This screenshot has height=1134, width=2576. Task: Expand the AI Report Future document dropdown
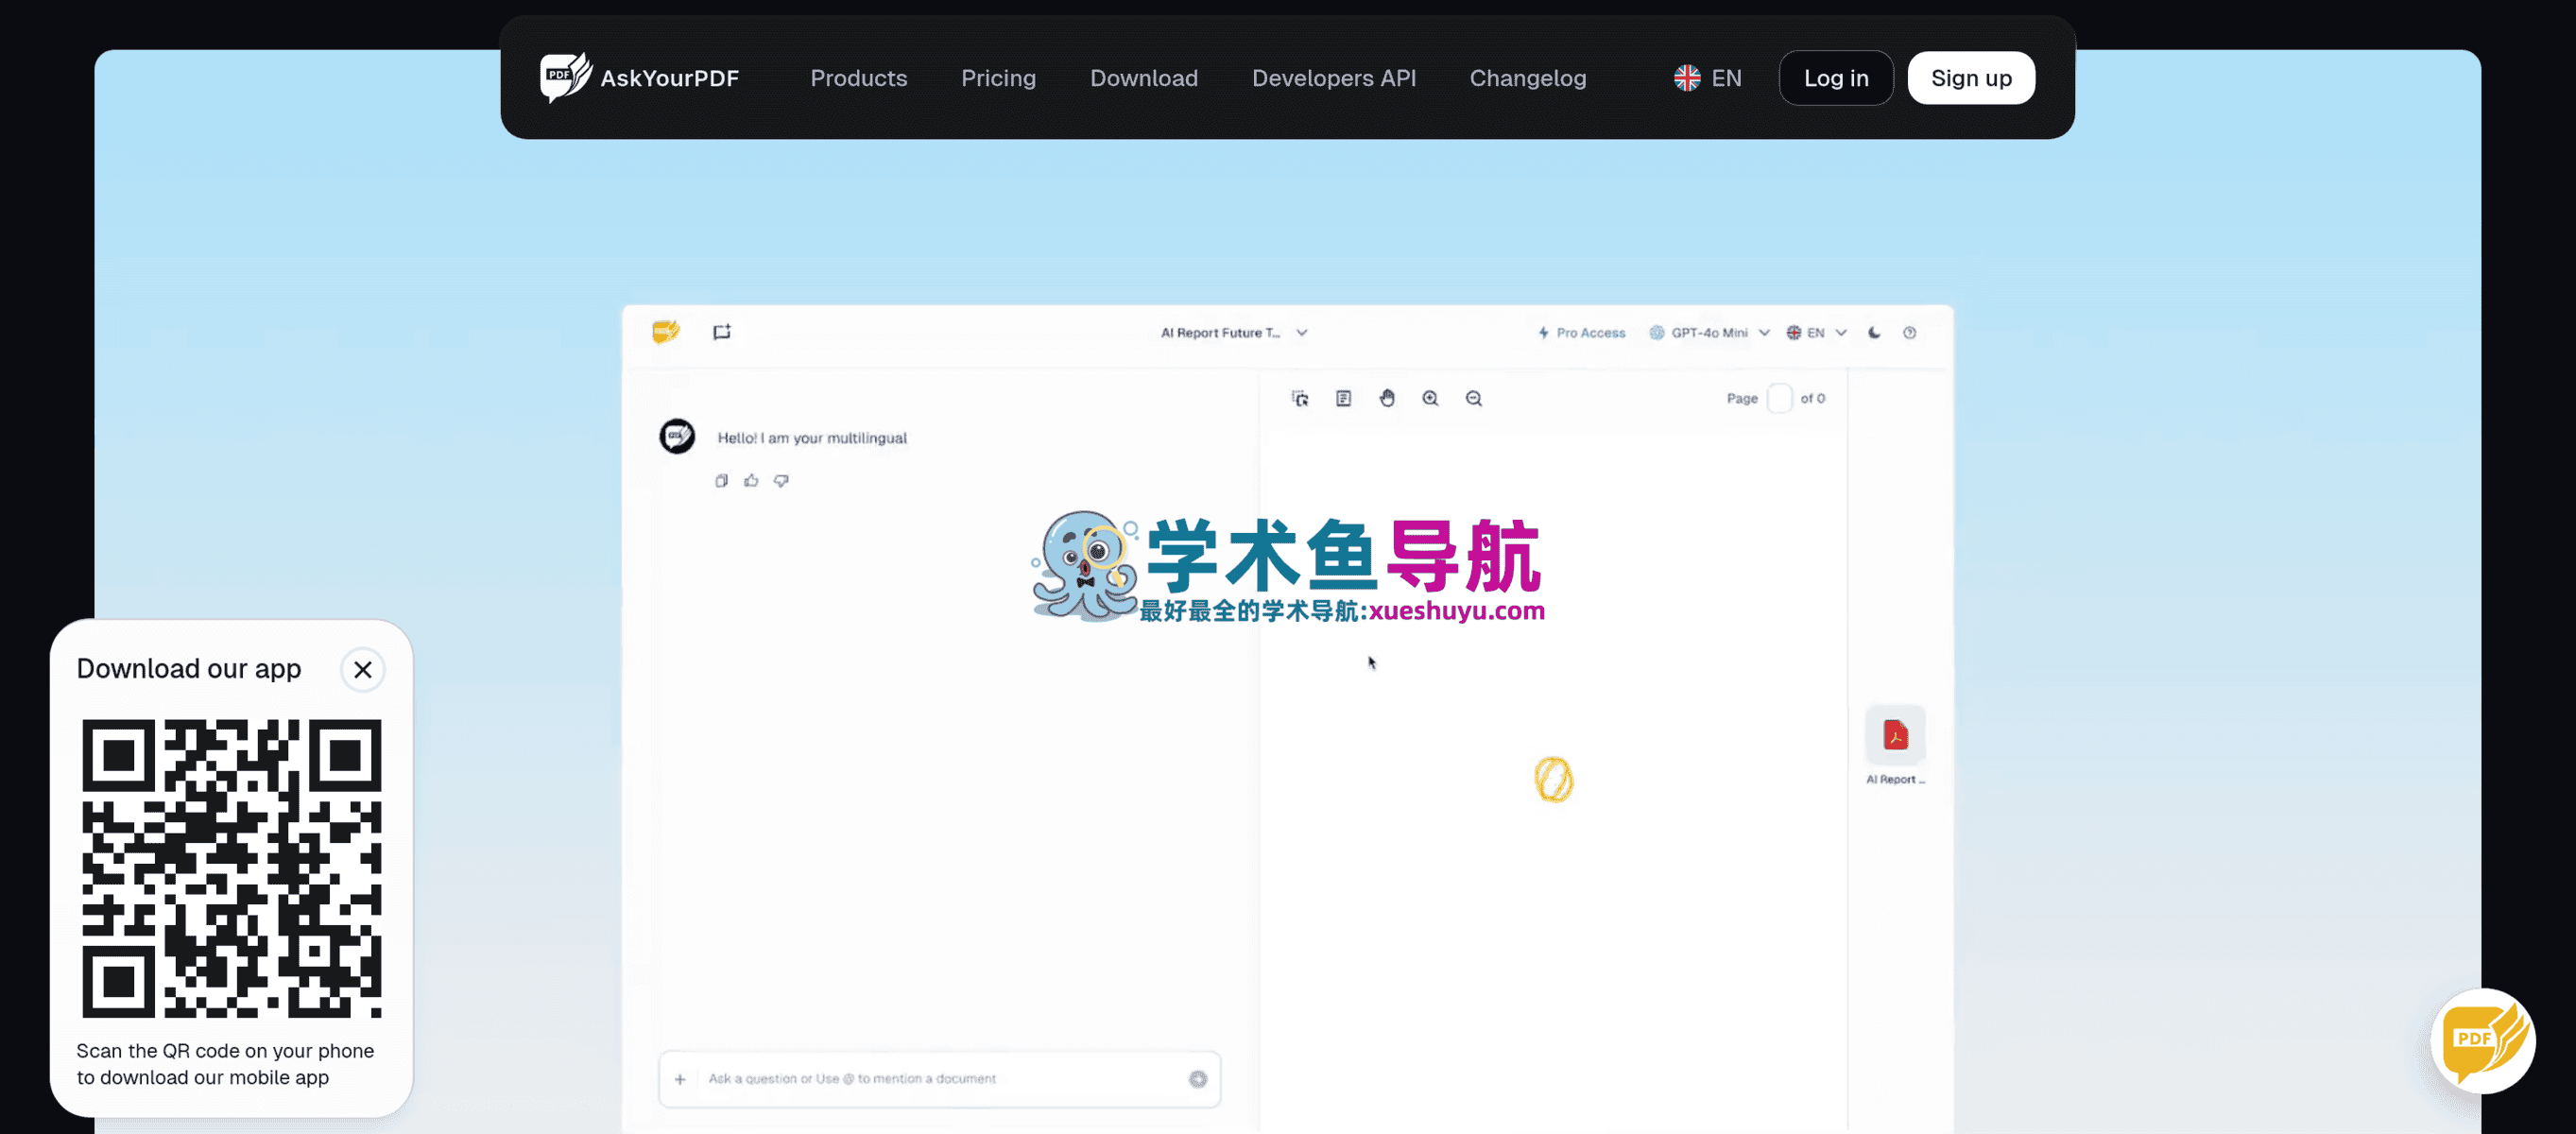(1234, 333)
